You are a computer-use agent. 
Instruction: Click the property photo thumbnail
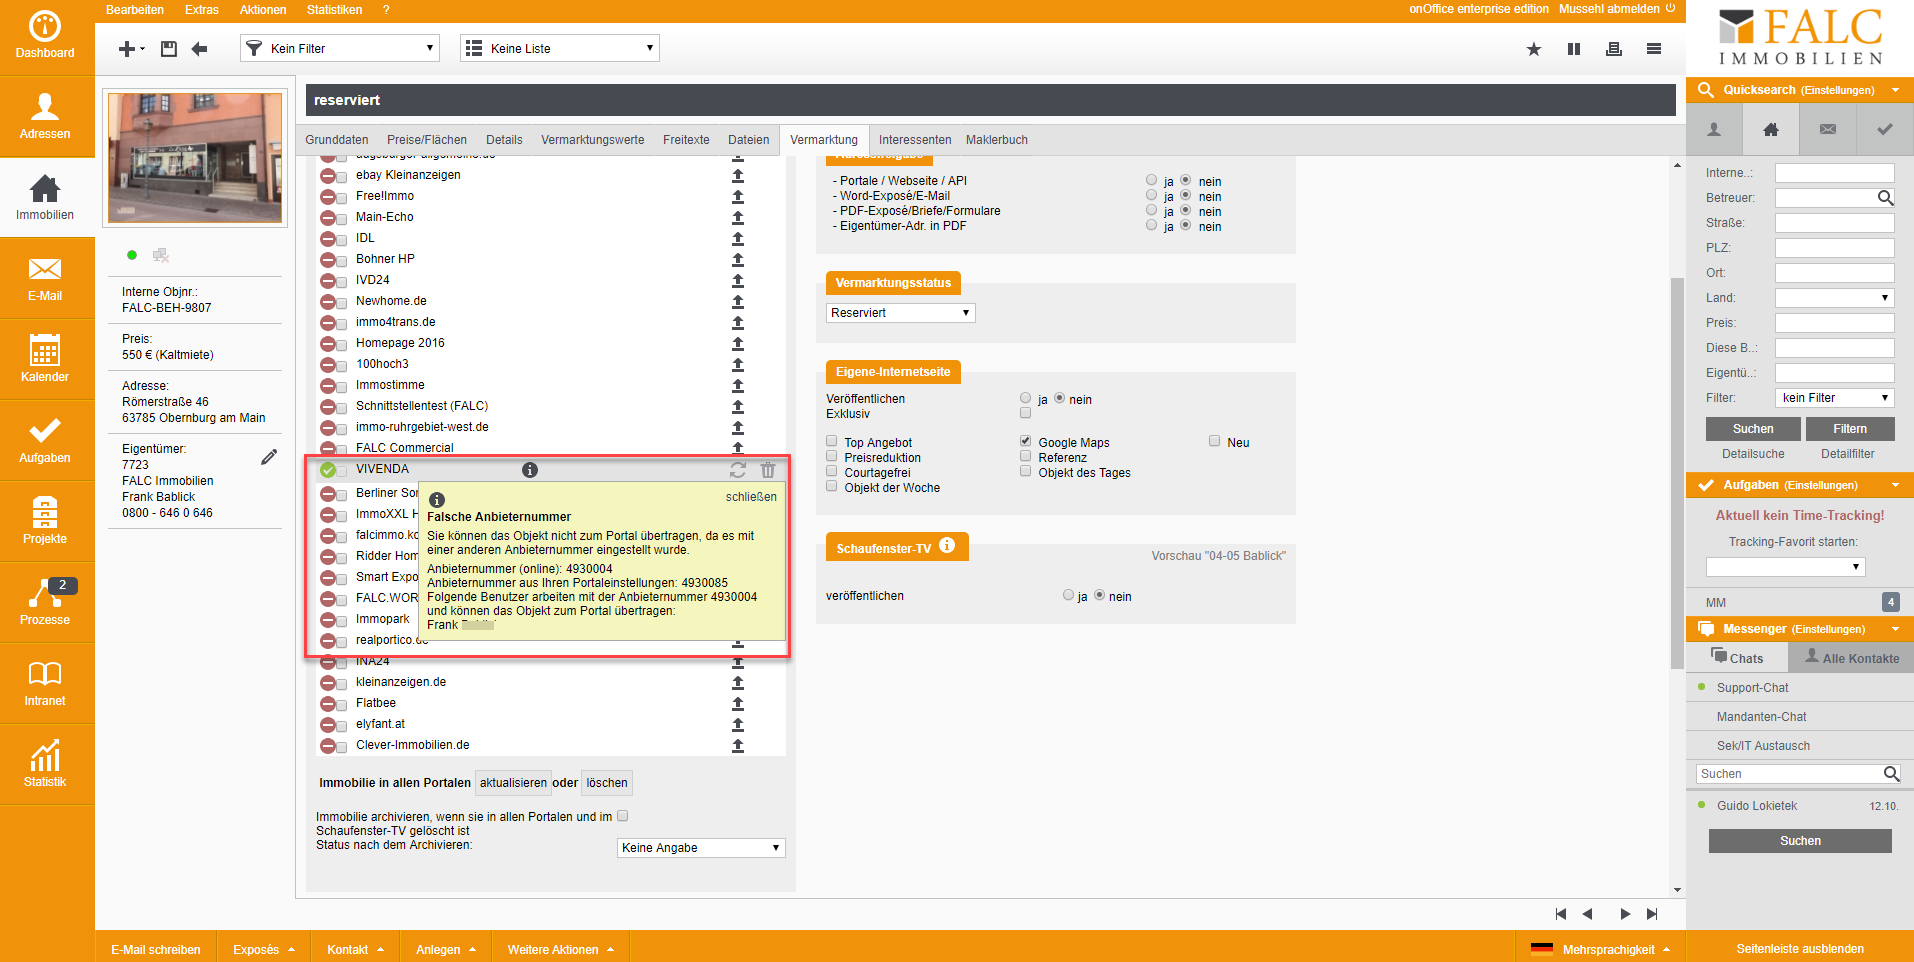coord(195,158)
